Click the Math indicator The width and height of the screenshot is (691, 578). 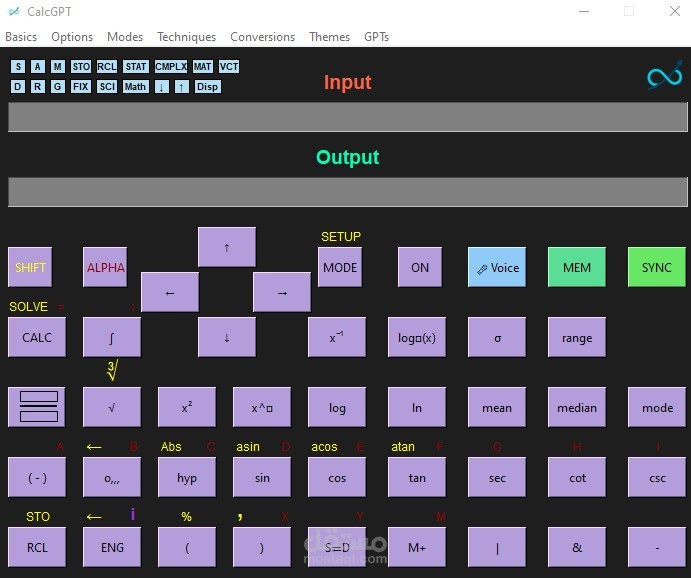[135, 86]
